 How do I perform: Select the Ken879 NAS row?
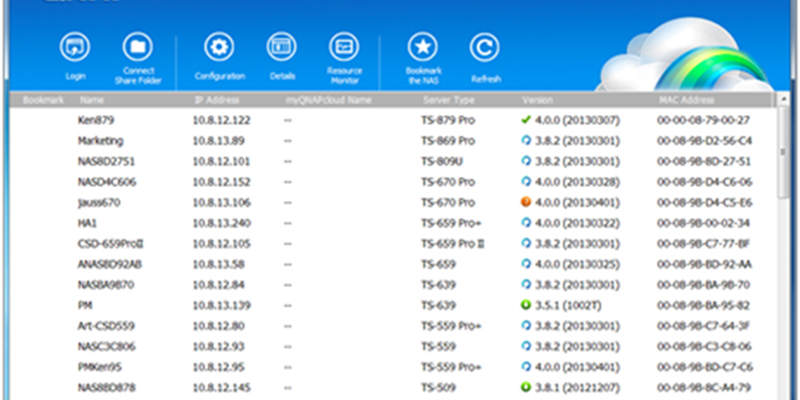point(393,120)
